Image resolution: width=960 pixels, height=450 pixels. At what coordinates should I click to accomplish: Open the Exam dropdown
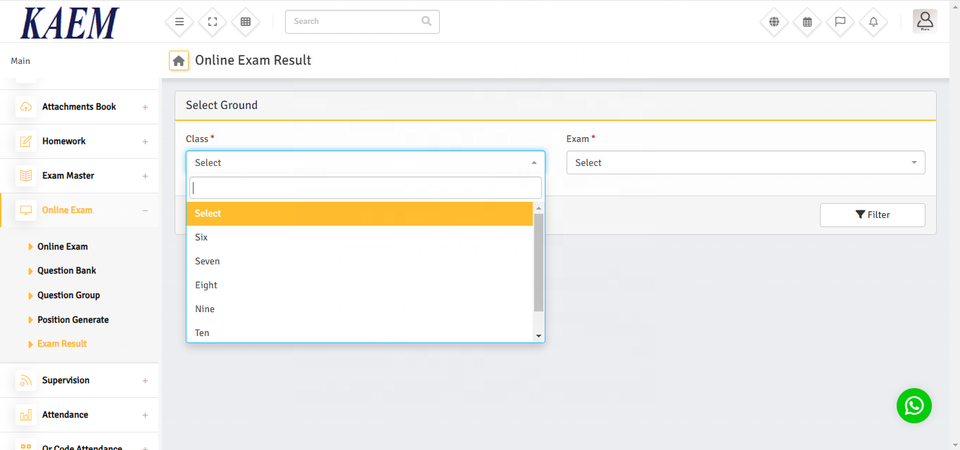[x=745, y=163]
